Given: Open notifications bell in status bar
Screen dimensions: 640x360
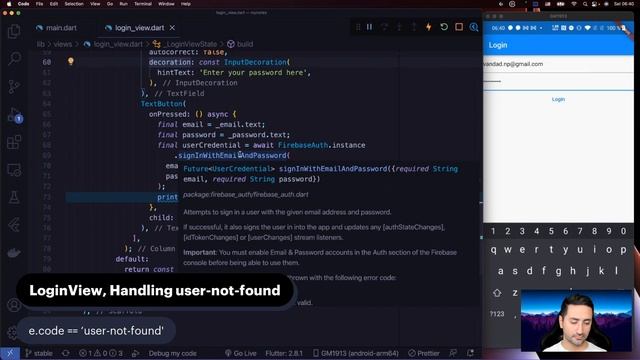Looking at the screenshot, I should coord(470,353).
